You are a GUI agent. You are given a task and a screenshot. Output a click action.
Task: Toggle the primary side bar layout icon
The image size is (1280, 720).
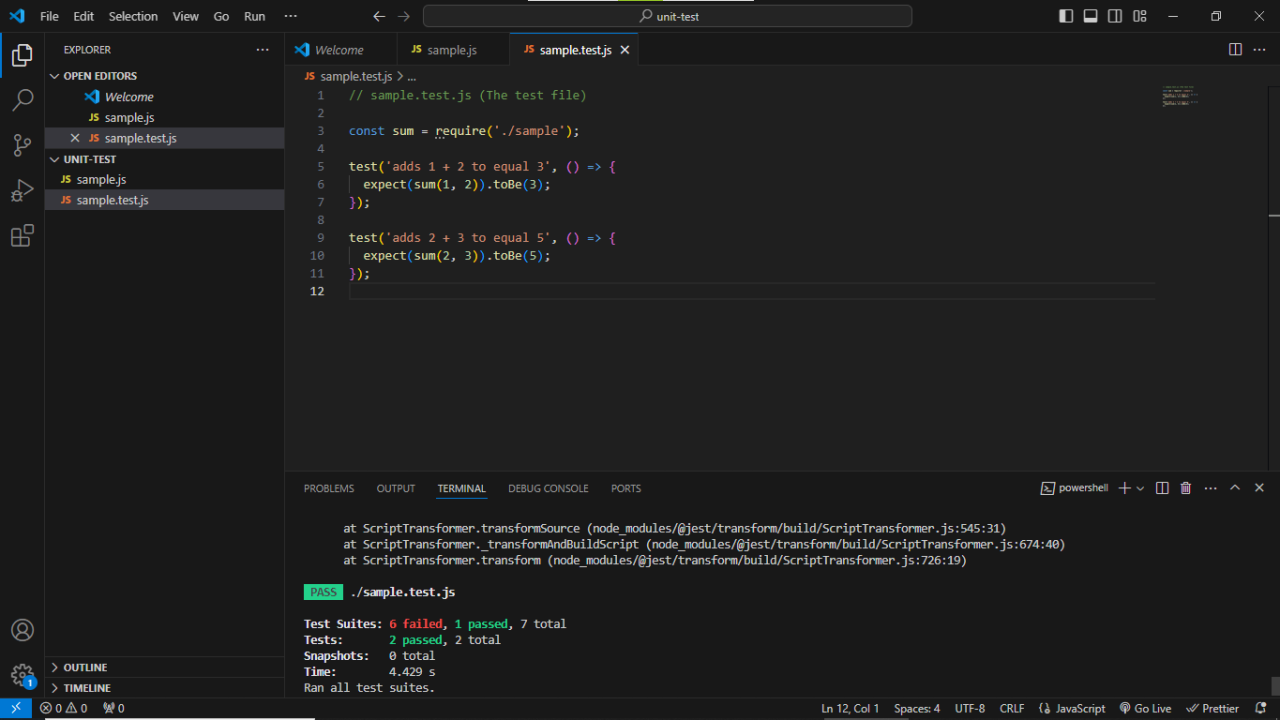click(1066, 16)
